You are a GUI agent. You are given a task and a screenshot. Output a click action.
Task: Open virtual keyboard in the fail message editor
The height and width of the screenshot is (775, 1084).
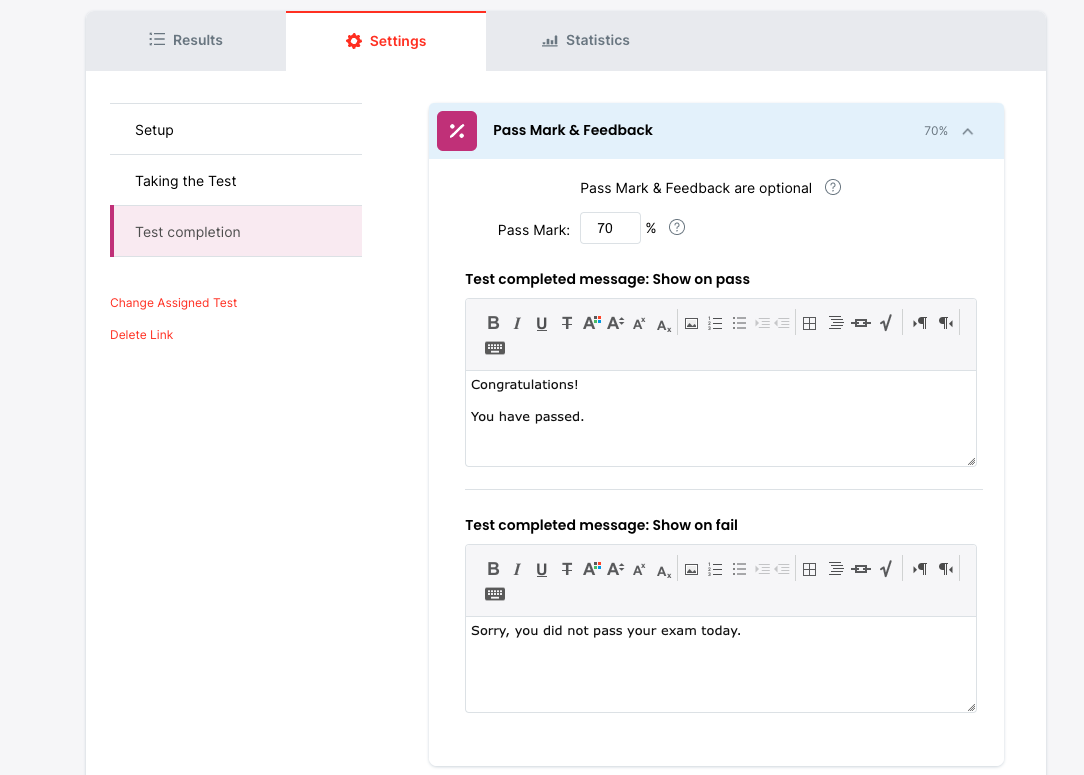[x=495, y=594]
